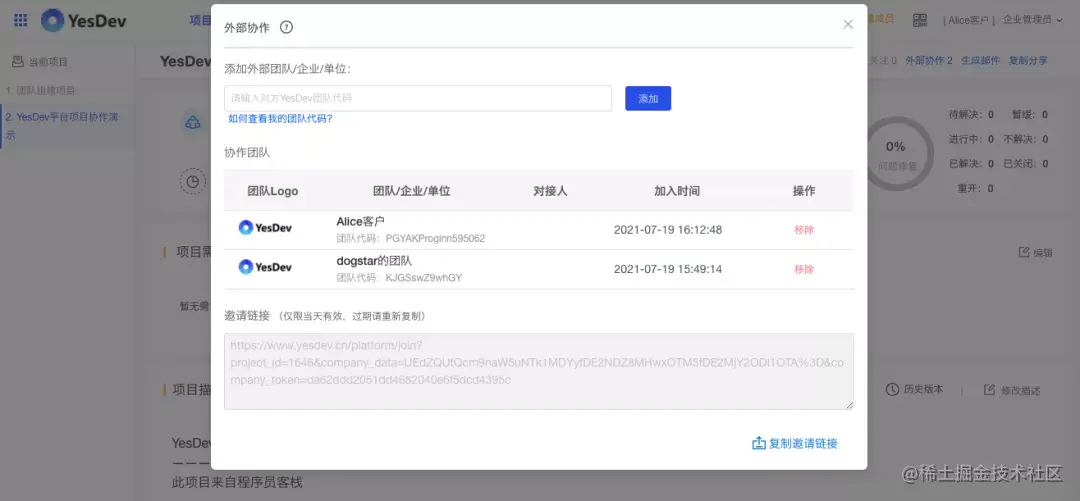
Task: Click the team code PGYAKProginn595062
Action: point(435,238)
